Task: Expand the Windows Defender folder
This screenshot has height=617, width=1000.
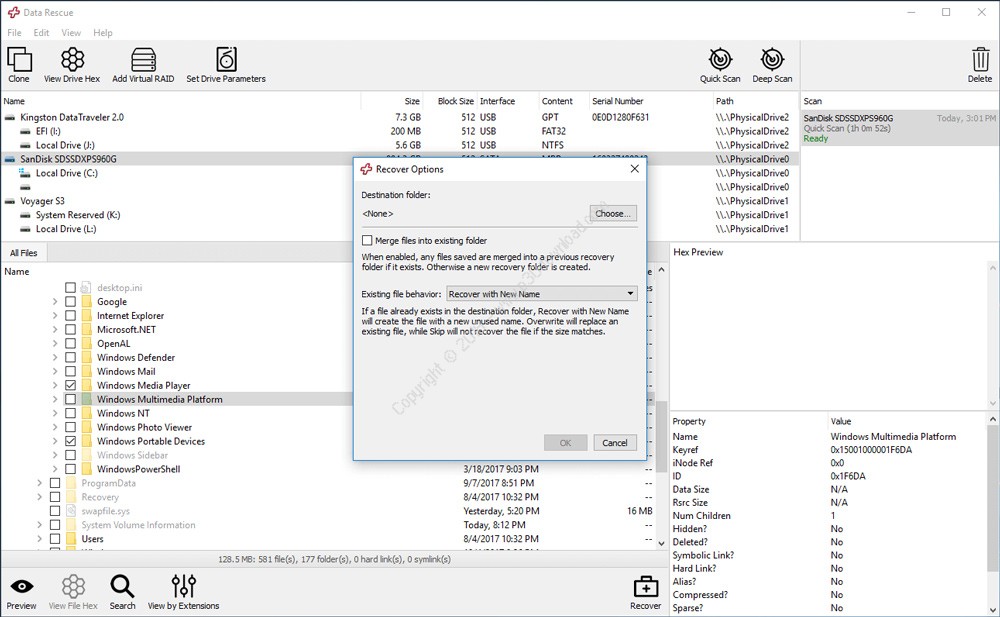Action: (x=55, y=358)
